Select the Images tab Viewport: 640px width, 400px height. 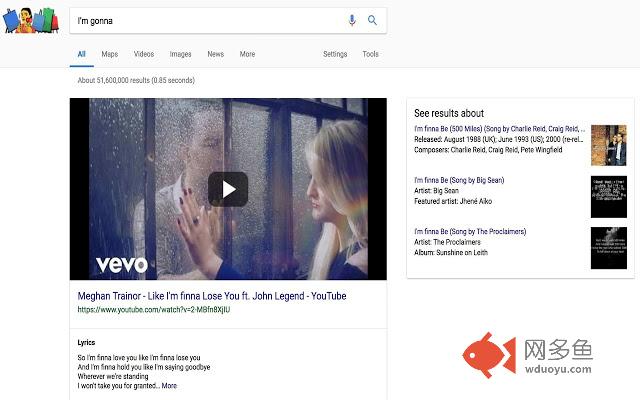pyautogui.click(x=180, y=54)
